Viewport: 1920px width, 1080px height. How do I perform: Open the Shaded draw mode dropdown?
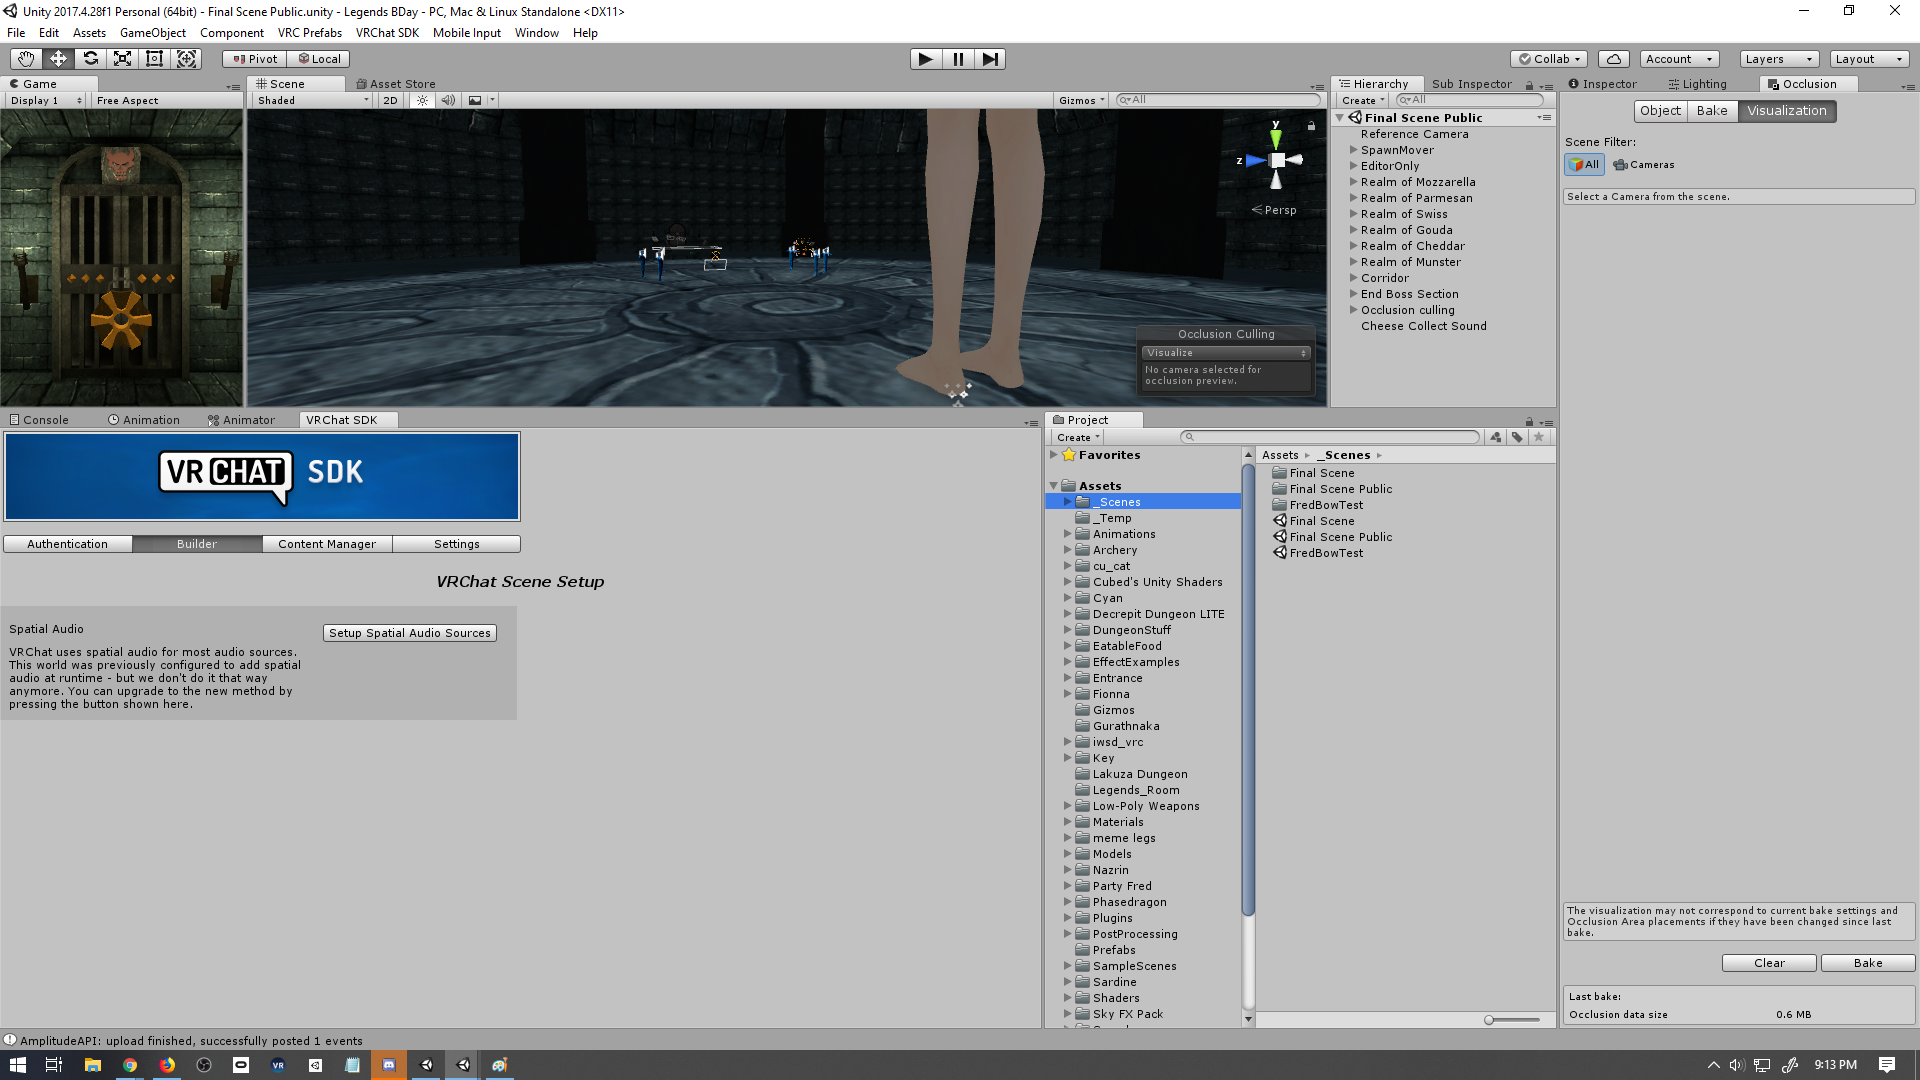coord(312,100)
